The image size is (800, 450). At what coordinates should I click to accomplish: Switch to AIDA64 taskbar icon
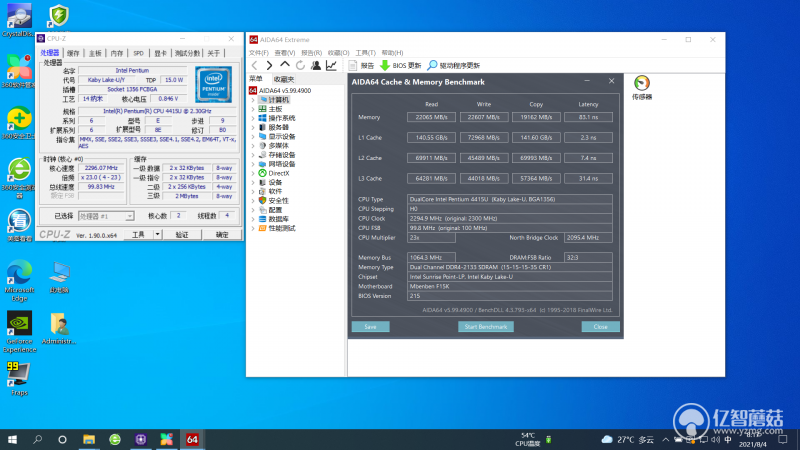pos(192,439)
